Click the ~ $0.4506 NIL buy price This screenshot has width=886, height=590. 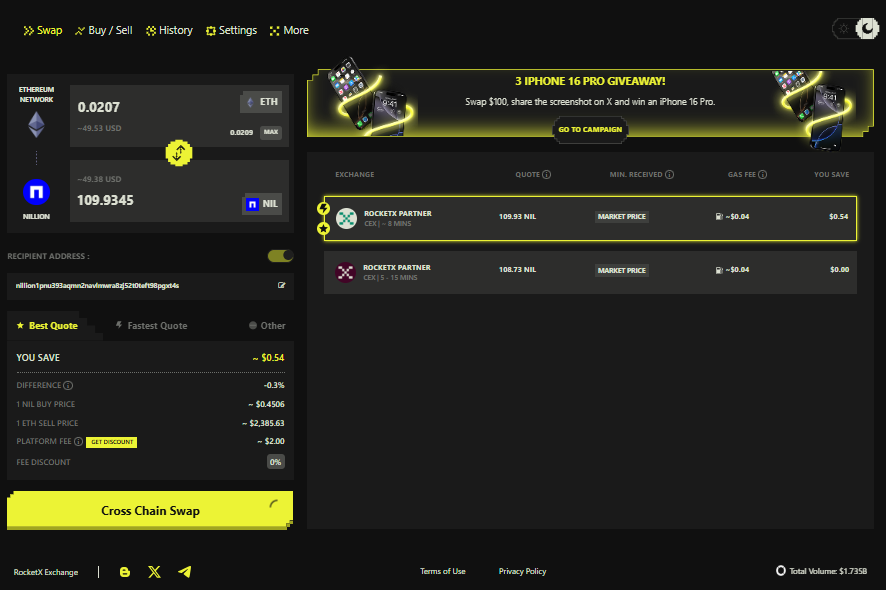266,404
